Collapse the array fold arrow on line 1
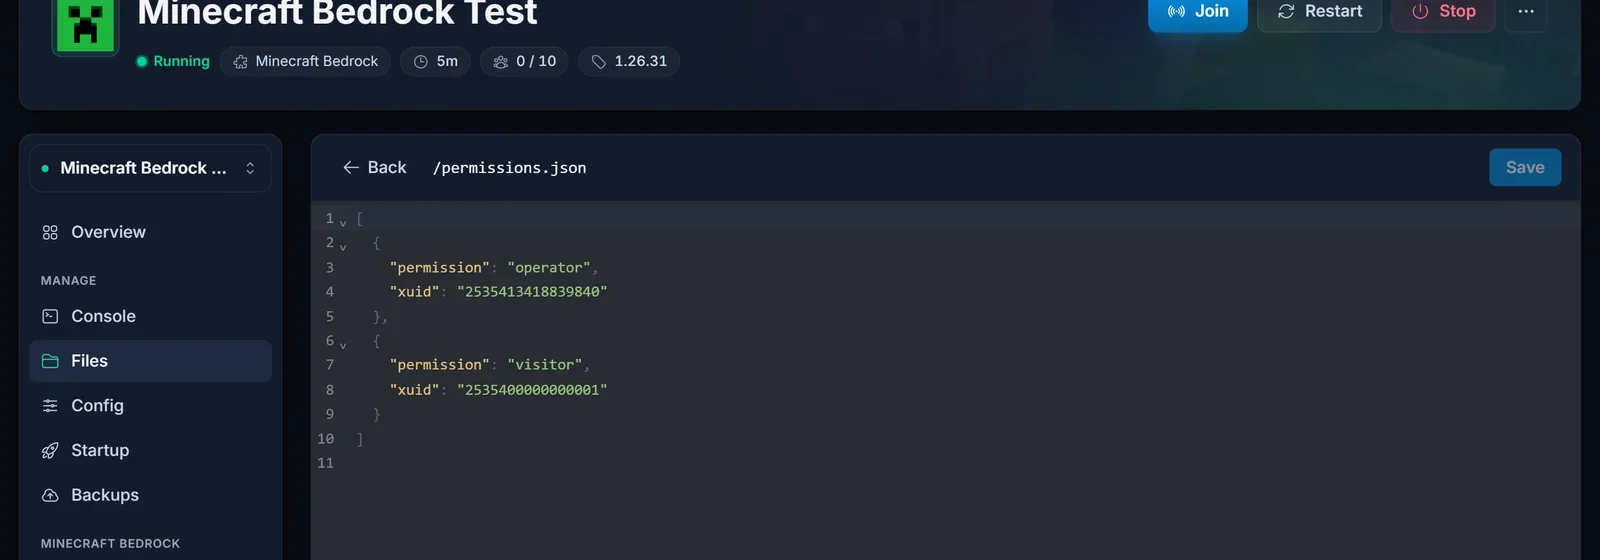Viewport: 1600px width, 560px height. (x=343, y=222)
